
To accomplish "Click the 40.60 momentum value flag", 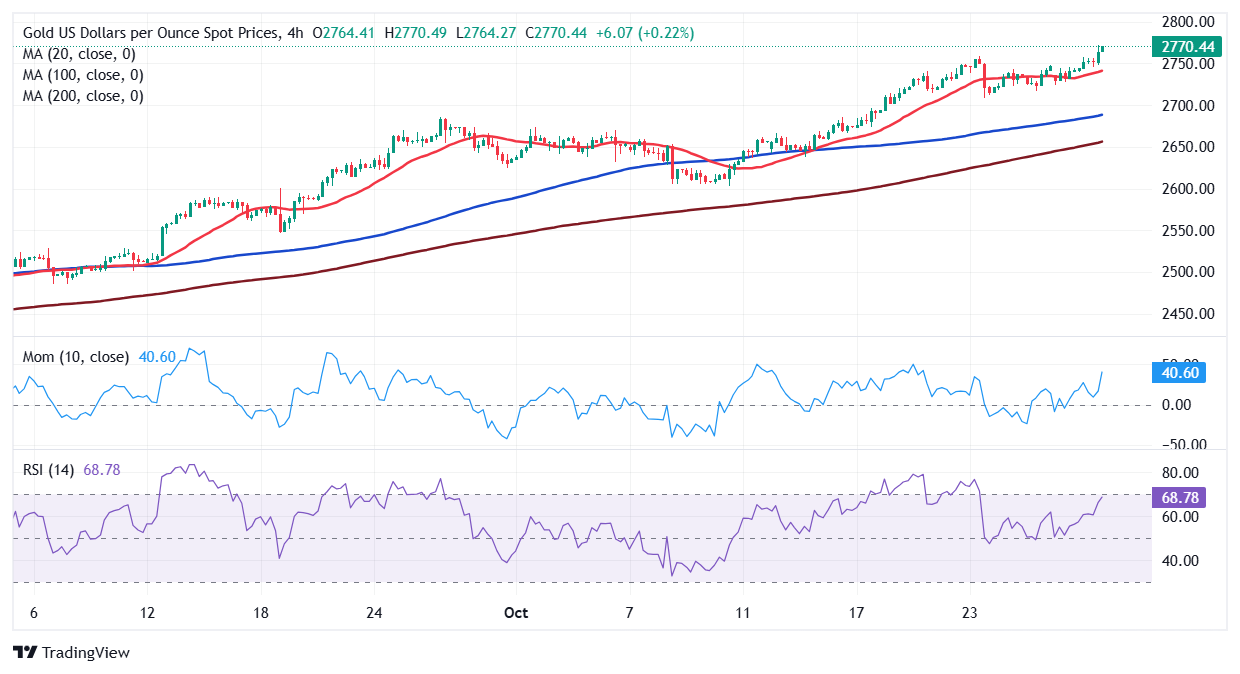I will [1180, 371].
